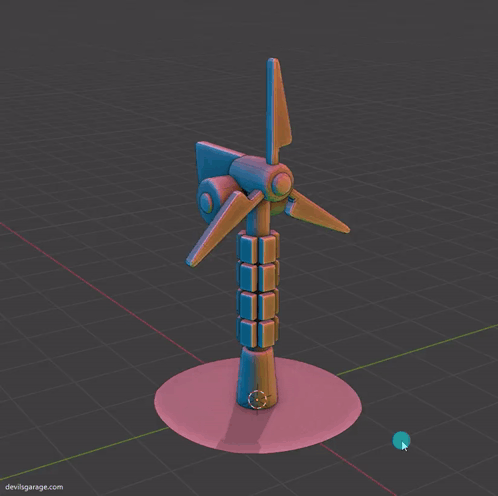498x496 pixels.
Task: Select the lower-left turbine blade
Action: 223,228
